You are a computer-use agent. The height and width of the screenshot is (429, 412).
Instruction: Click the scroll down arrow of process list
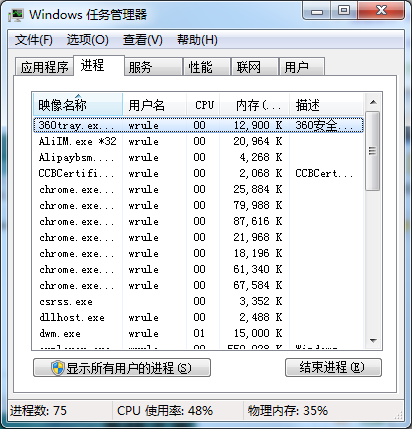click(373, 340)
